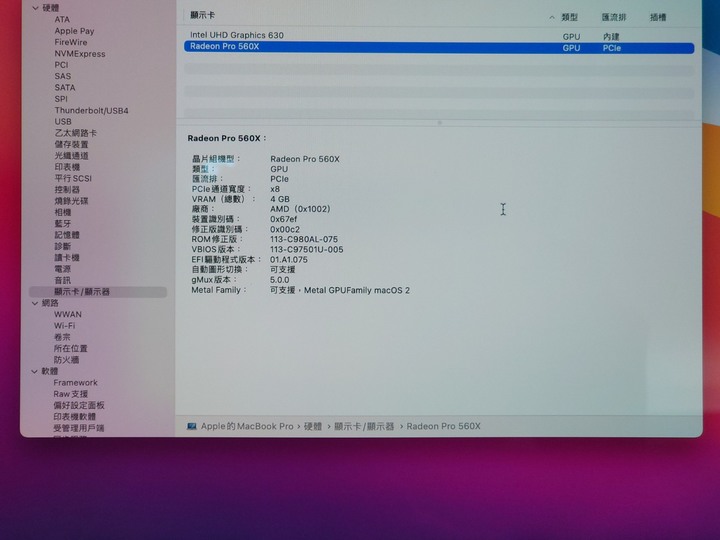This screenshot has width=720, height=540.
Task: Open 乙太網路卡 in the sidebar
Action: pyautogui.click(x=75, y=133)
